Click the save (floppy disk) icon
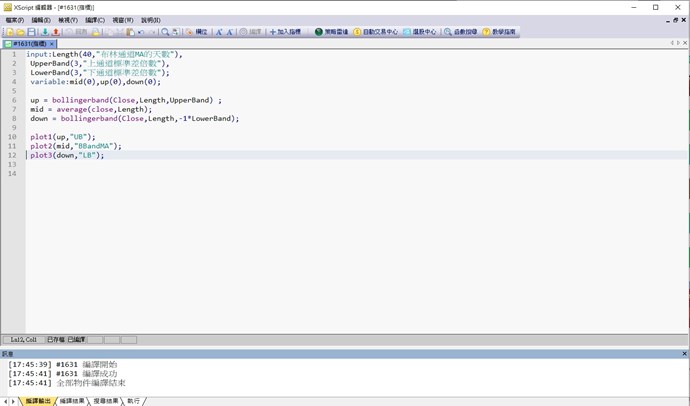This screenshot has width=690, height=406. tap(32, 32)
